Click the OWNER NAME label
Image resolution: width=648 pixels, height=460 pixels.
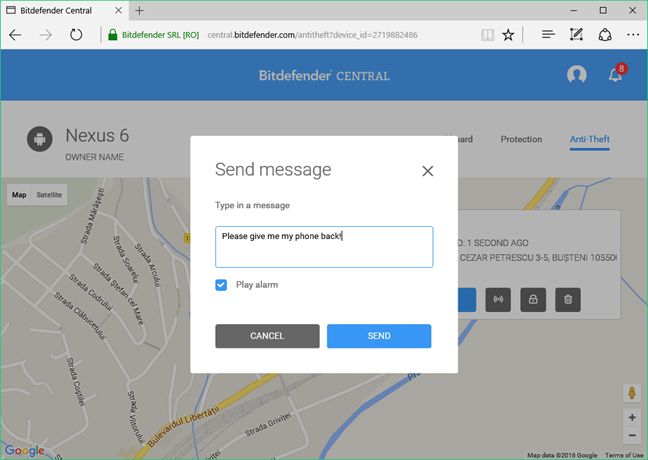tap(94, 157)
